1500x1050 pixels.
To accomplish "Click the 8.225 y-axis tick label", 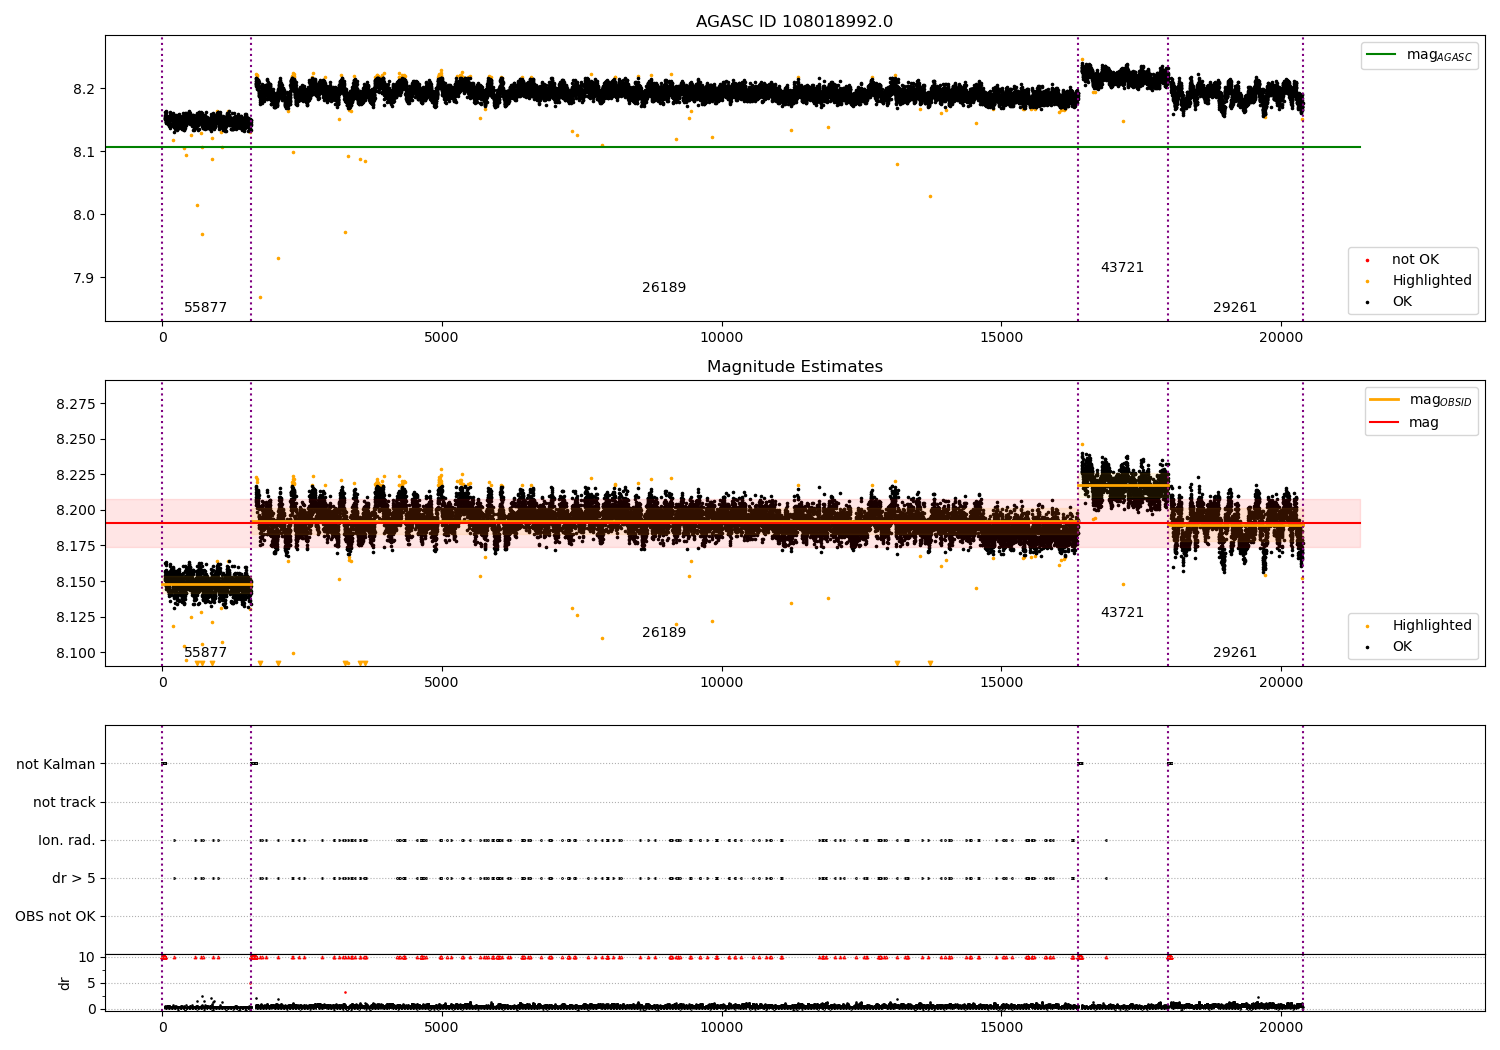I will [x=75, y=475].
